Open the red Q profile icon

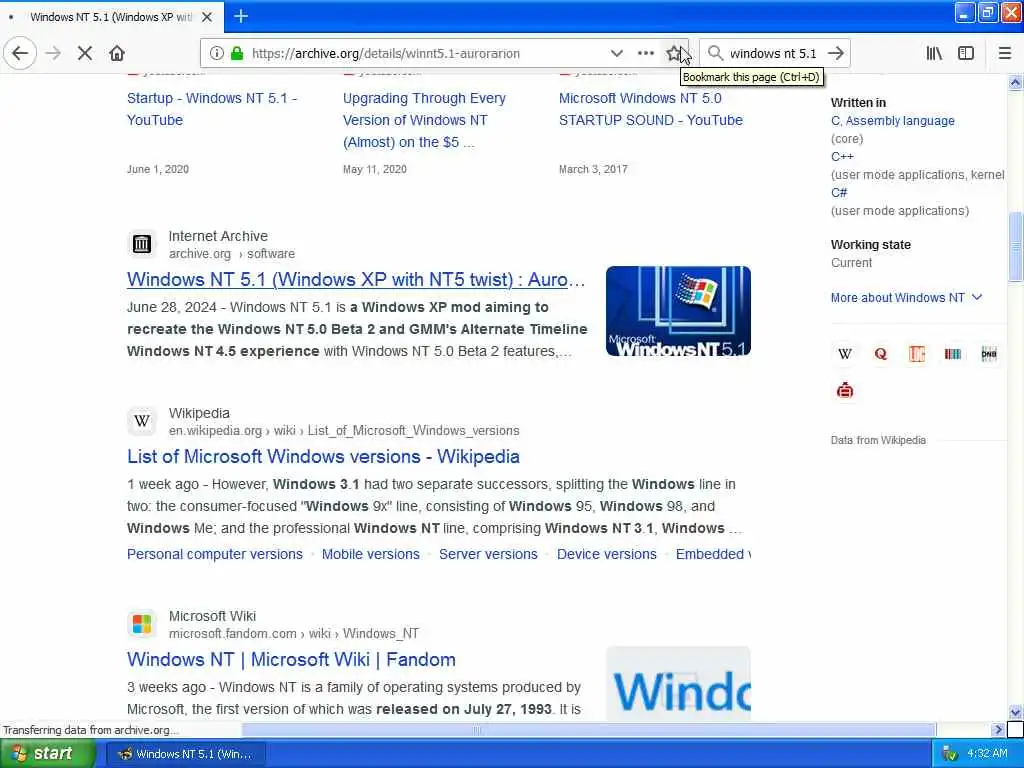click(x=881, y=354)
